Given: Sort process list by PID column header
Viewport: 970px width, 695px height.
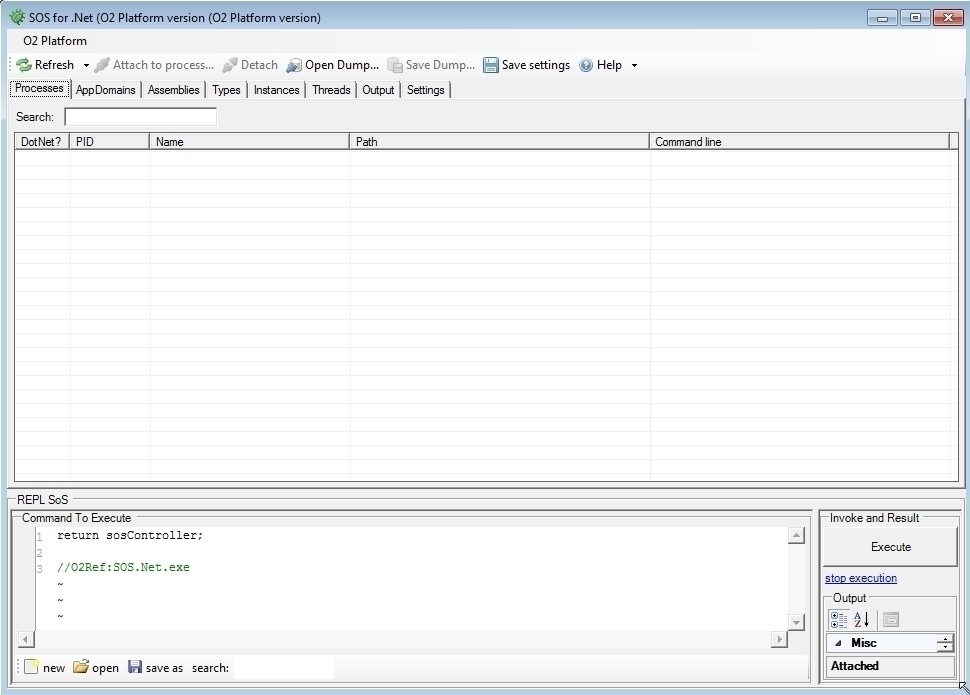Looking at the screenshot, I should pyautogui.click(x=110, y=142).
